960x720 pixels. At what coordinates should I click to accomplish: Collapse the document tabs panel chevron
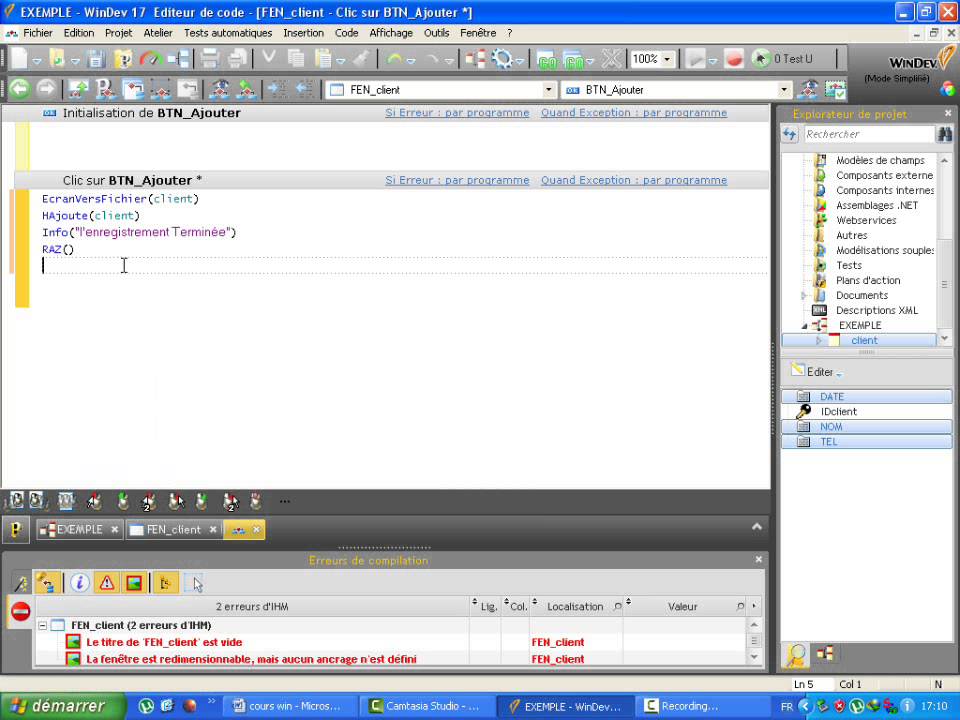[757, 527]
